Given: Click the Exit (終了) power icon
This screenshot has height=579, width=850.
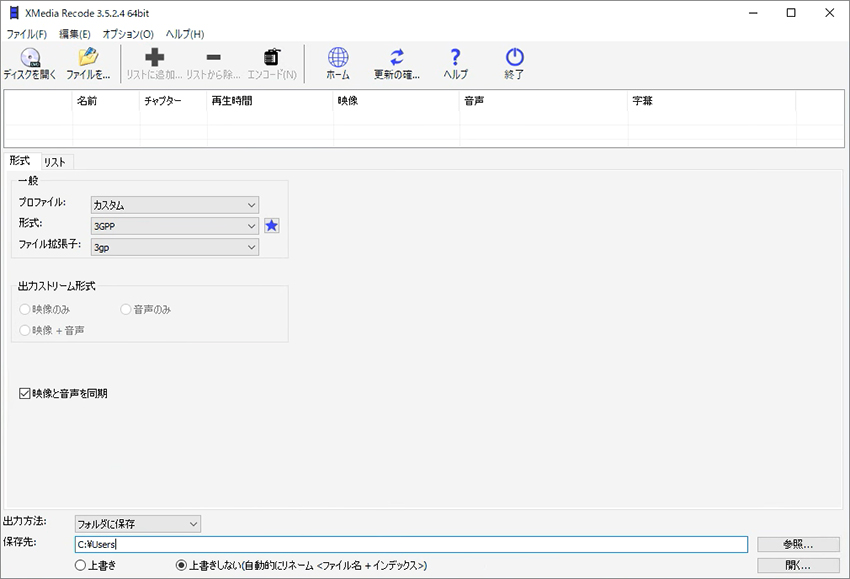Looking at the screenshot, I should click(514, 57).
